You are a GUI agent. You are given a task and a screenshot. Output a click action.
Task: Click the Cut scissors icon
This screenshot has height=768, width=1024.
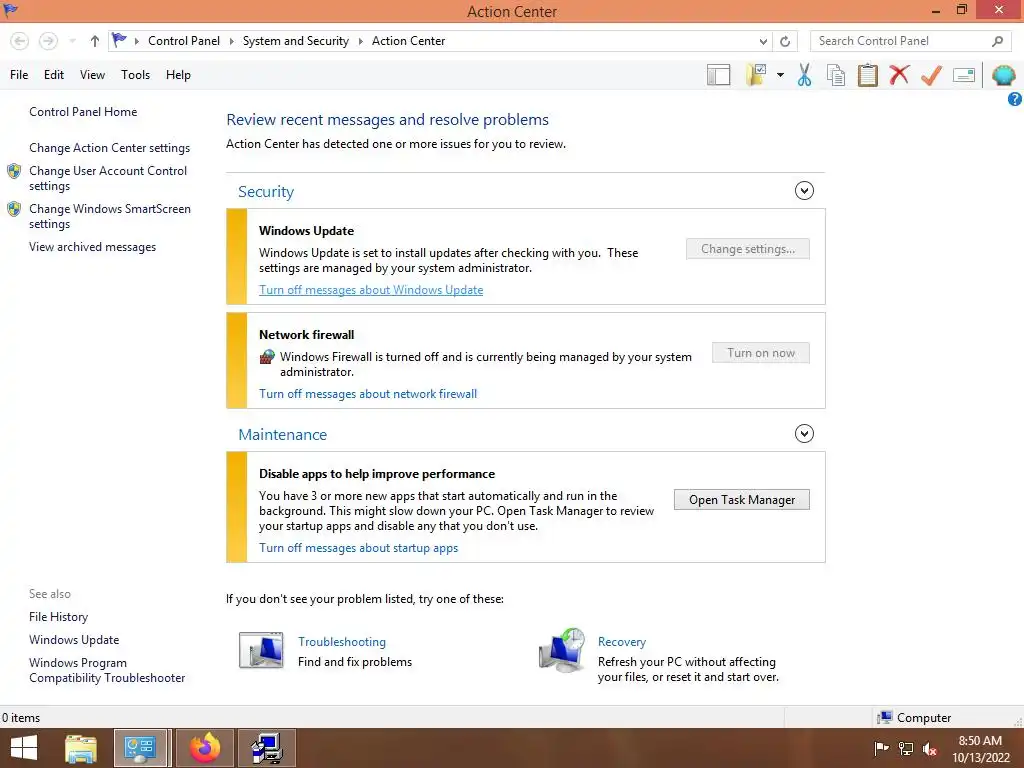(805, 75)
